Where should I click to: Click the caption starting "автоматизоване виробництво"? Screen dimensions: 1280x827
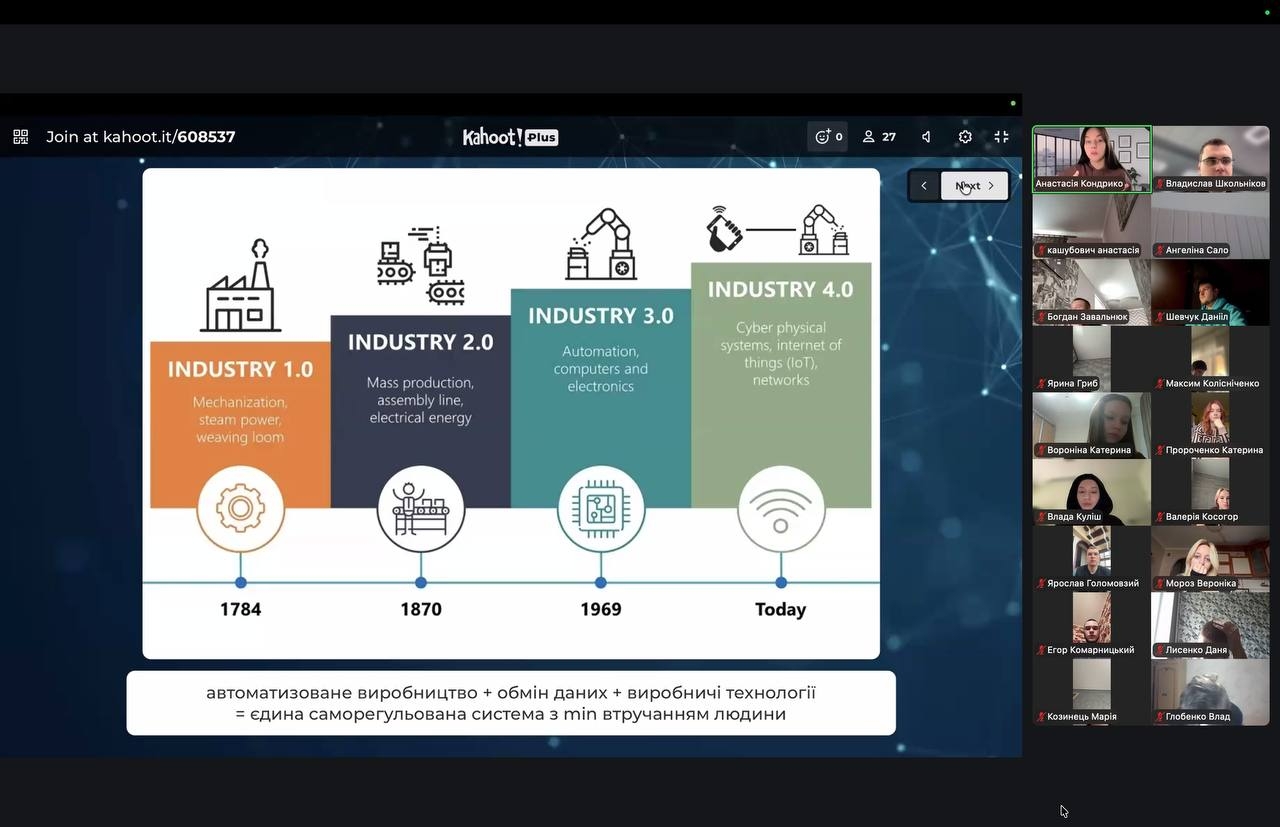(x=511, y=703)
